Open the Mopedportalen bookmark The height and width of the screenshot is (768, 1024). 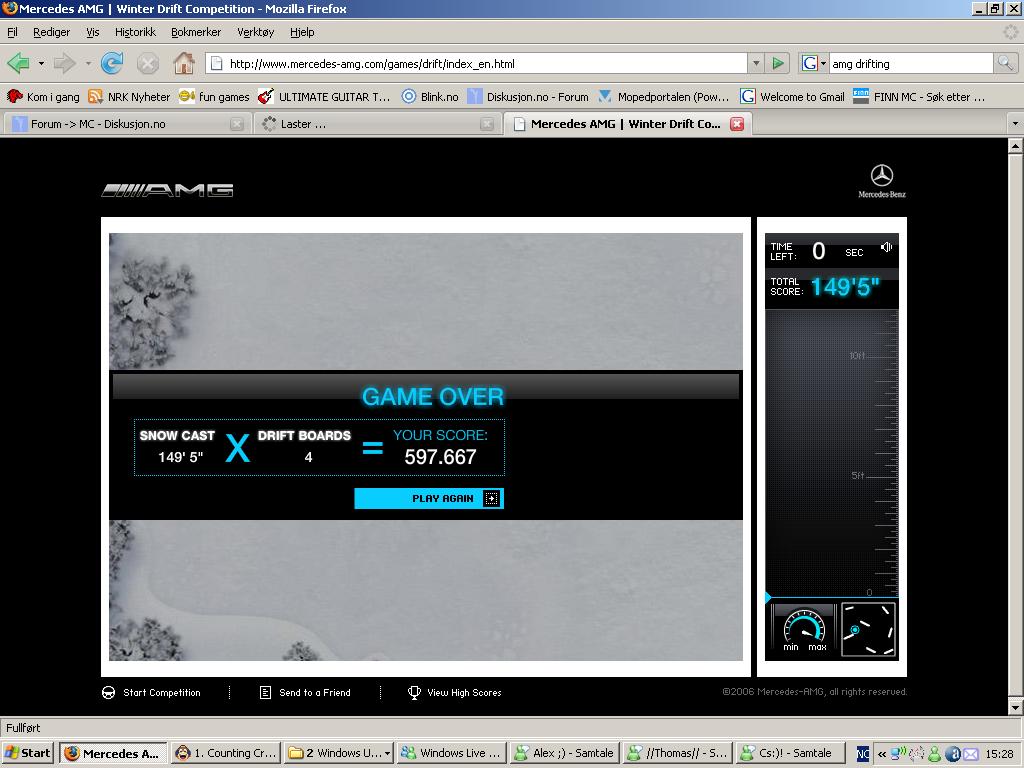[x=664, y=97]
